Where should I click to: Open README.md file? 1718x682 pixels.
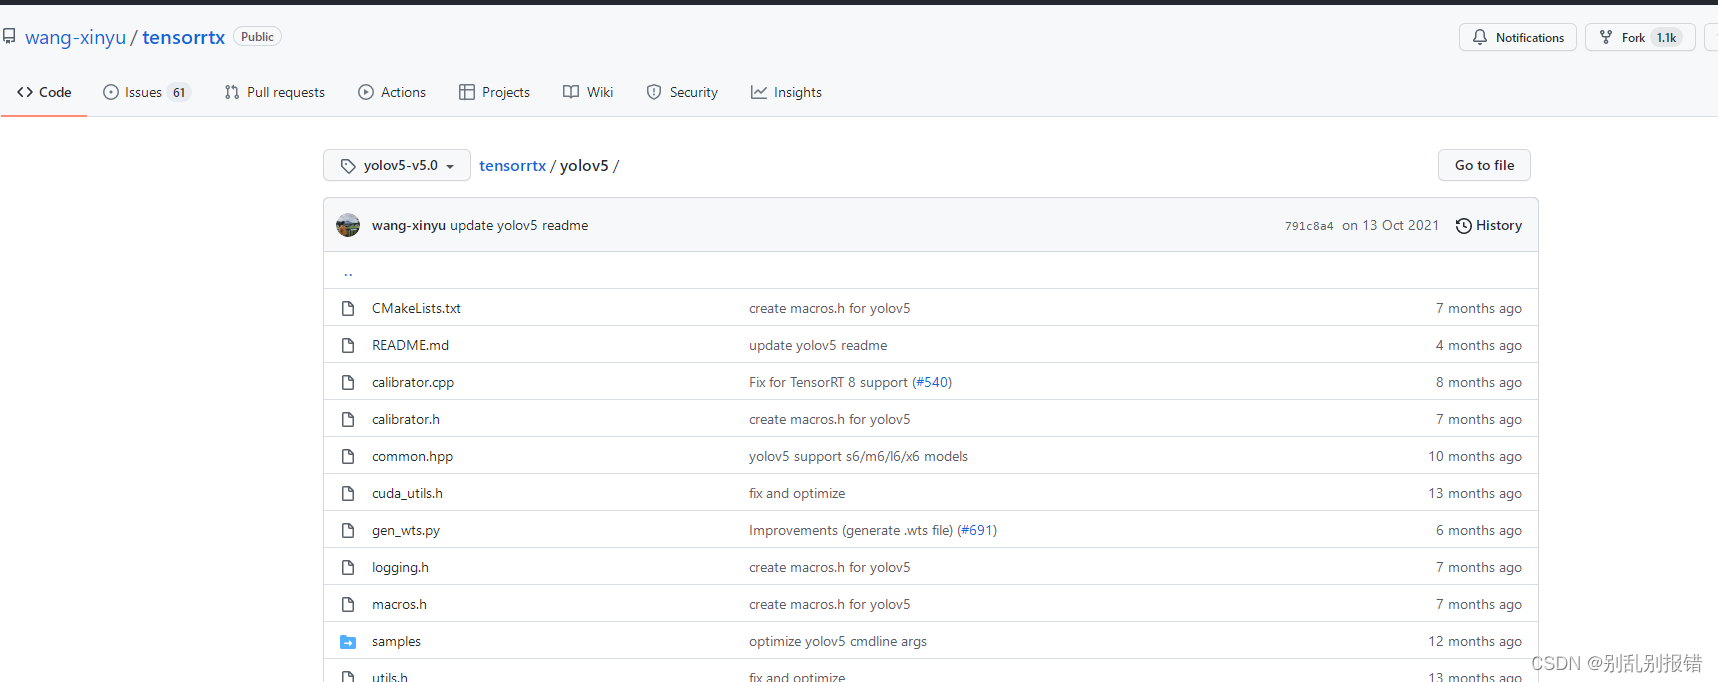[x=410, y=345]
